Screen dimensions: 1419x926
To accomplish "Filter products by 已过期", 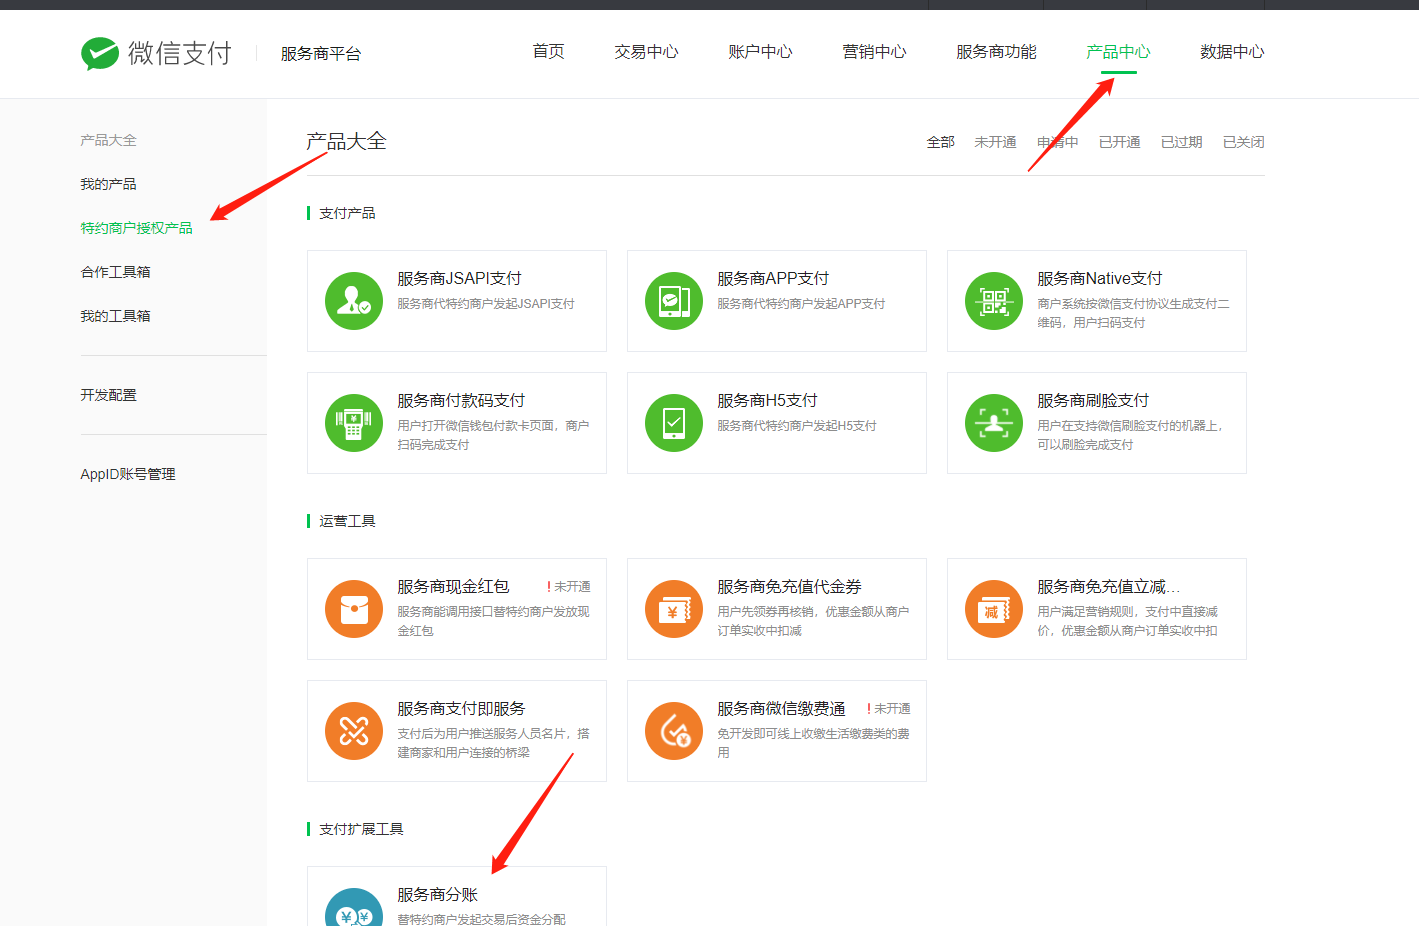I will (1182, 142).
